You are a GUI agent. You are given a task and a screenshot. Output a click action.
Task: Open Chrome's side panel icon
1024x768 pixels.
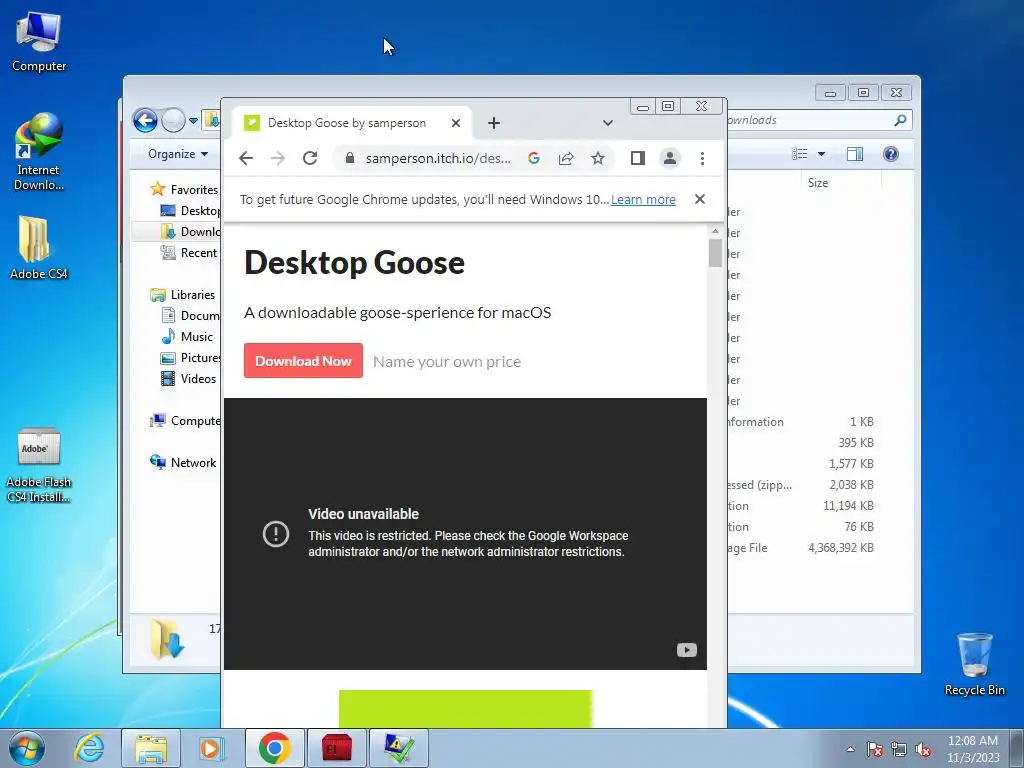coord(637,158)
